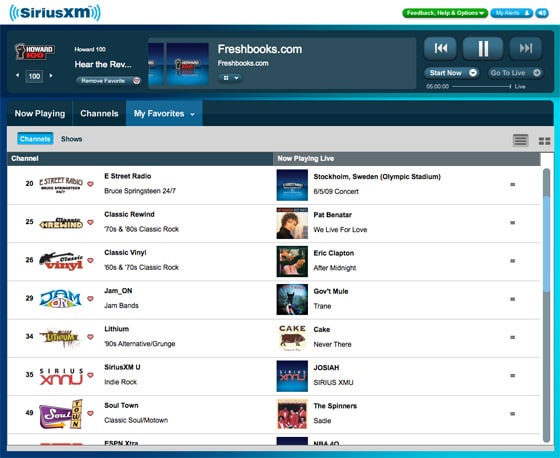Open options menu for The Spinners row
560x458 pixels.
point(512,414)
